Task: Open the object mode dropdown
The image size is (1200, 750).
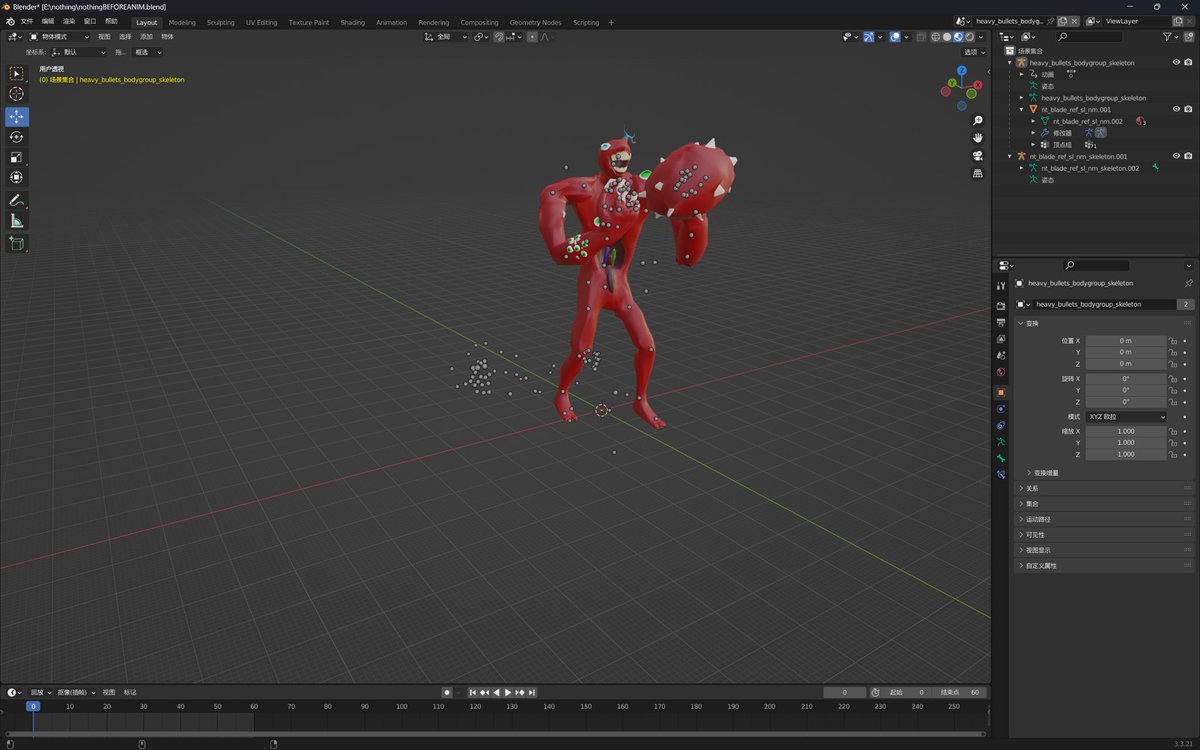Action: tap(60, 37)
